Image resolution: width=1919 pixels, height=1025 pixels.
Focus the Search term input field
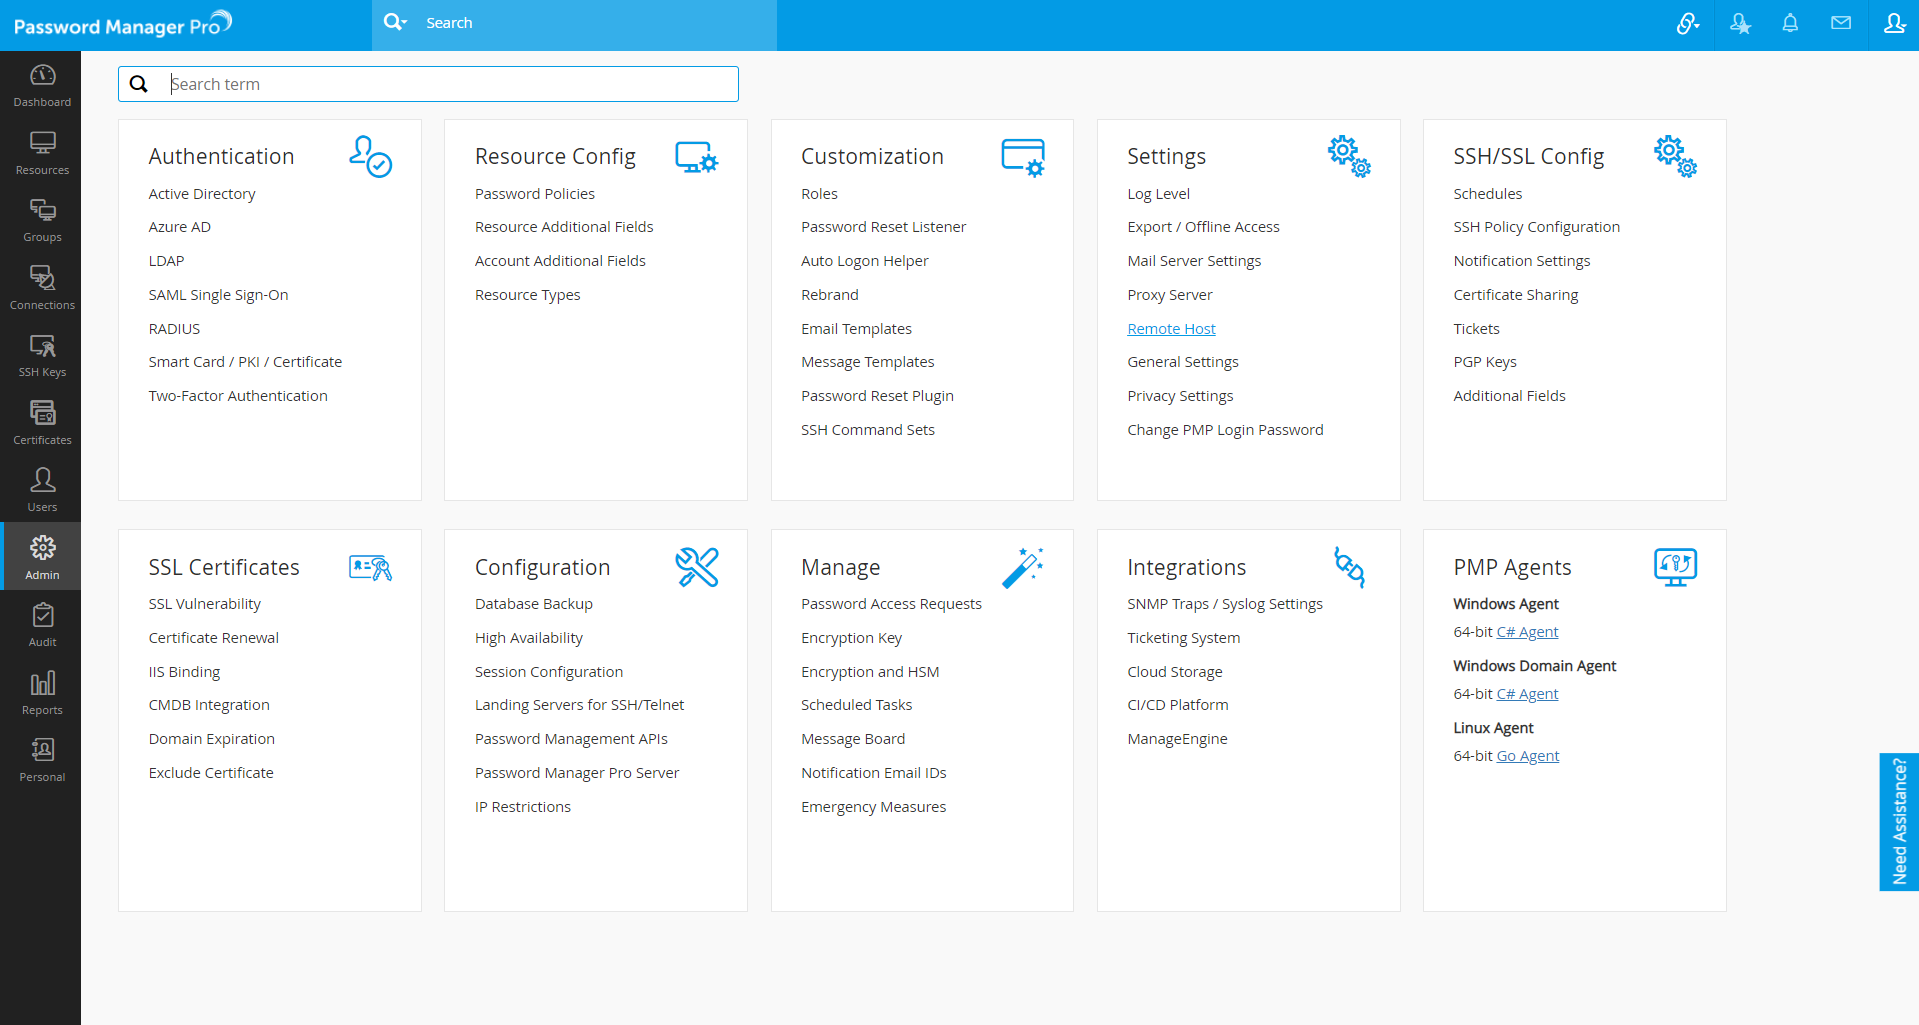(x=450, y=84)
